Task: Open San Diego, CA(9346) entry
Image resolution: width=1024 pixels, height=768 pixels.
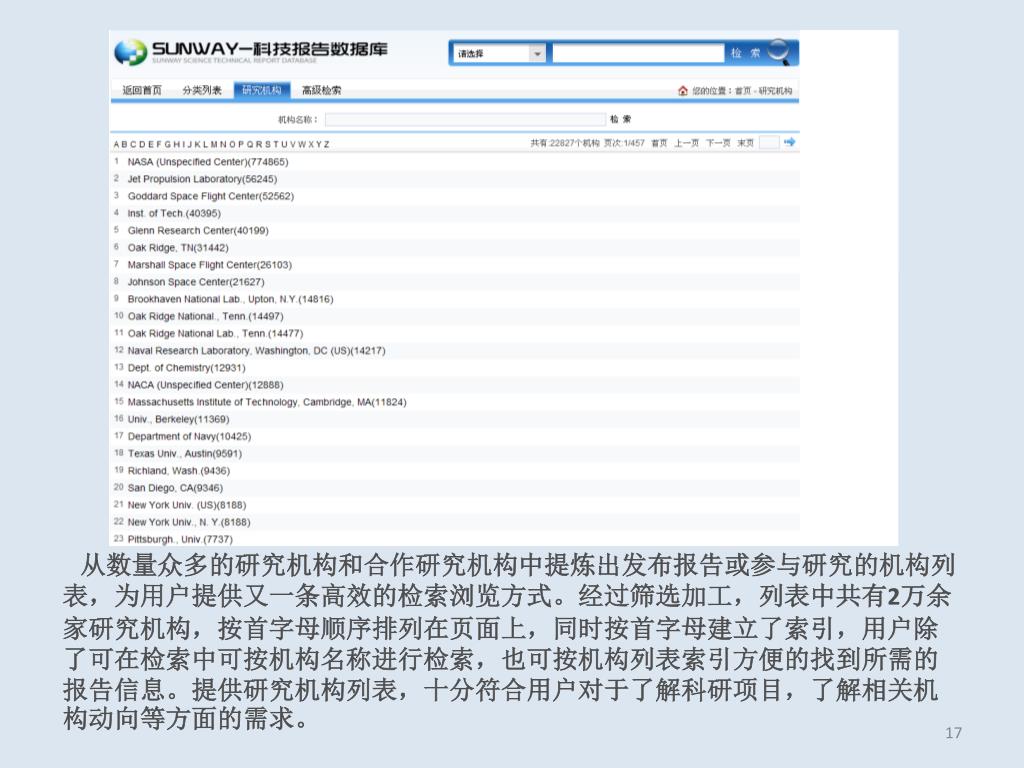Action: point(175,488)
